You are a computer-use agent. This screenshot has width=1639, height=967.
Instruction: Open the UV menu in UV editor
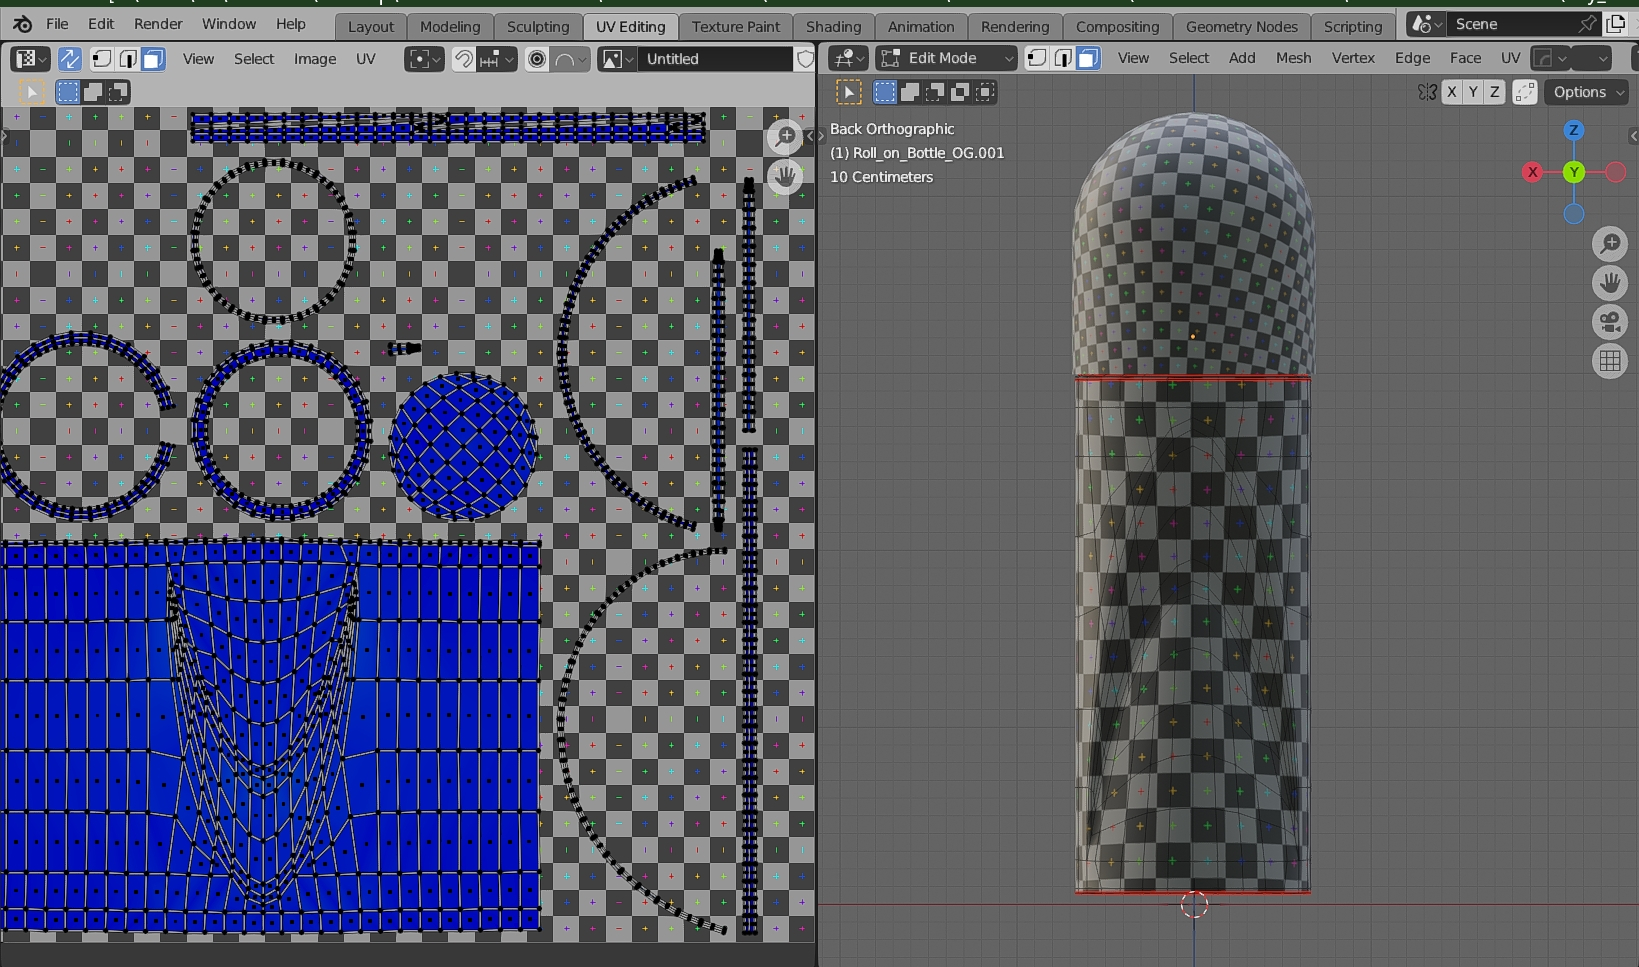[x=366, y=59]
